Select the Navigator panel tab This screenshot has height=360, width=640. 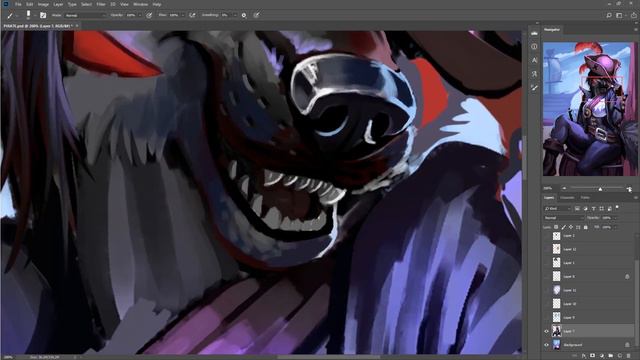point(552,29)
